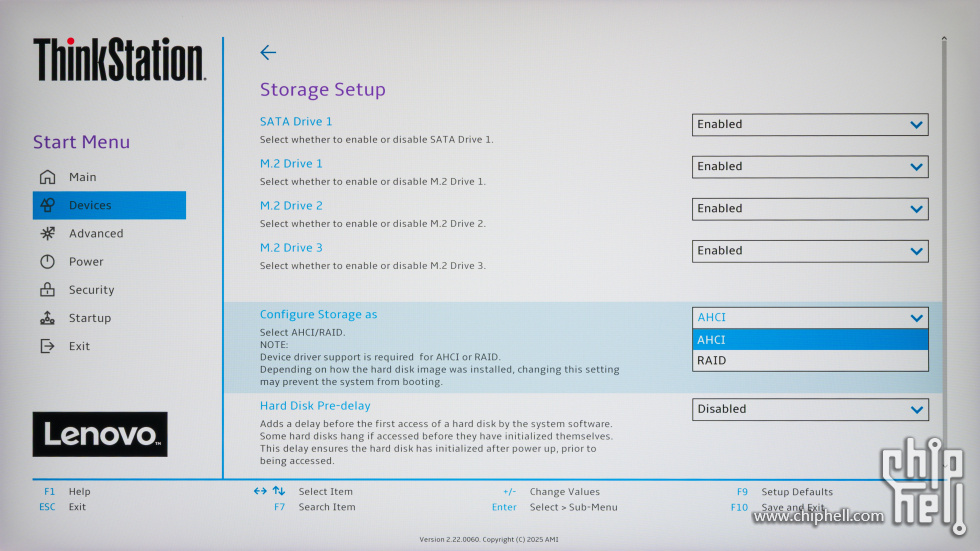Click the M.2 Drive 1 label
This screenshot has height=551, width=980.
[x=291, y=163]
